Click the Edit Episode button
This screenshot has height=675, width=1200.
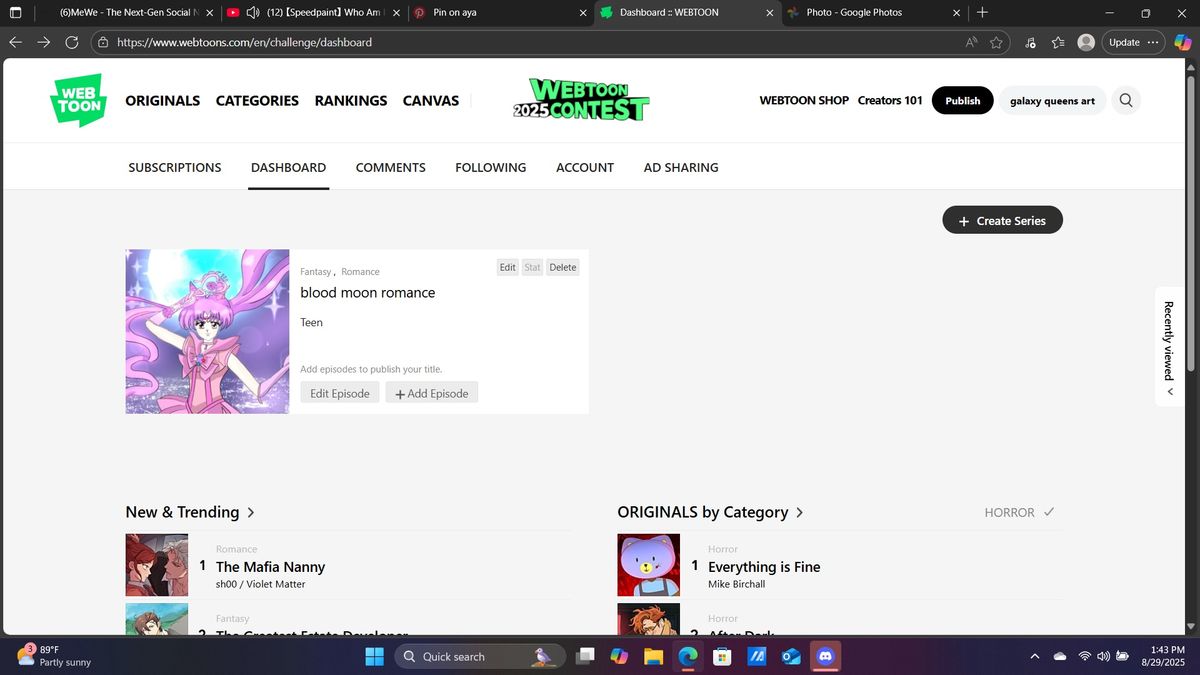click(x=340, y=393)
